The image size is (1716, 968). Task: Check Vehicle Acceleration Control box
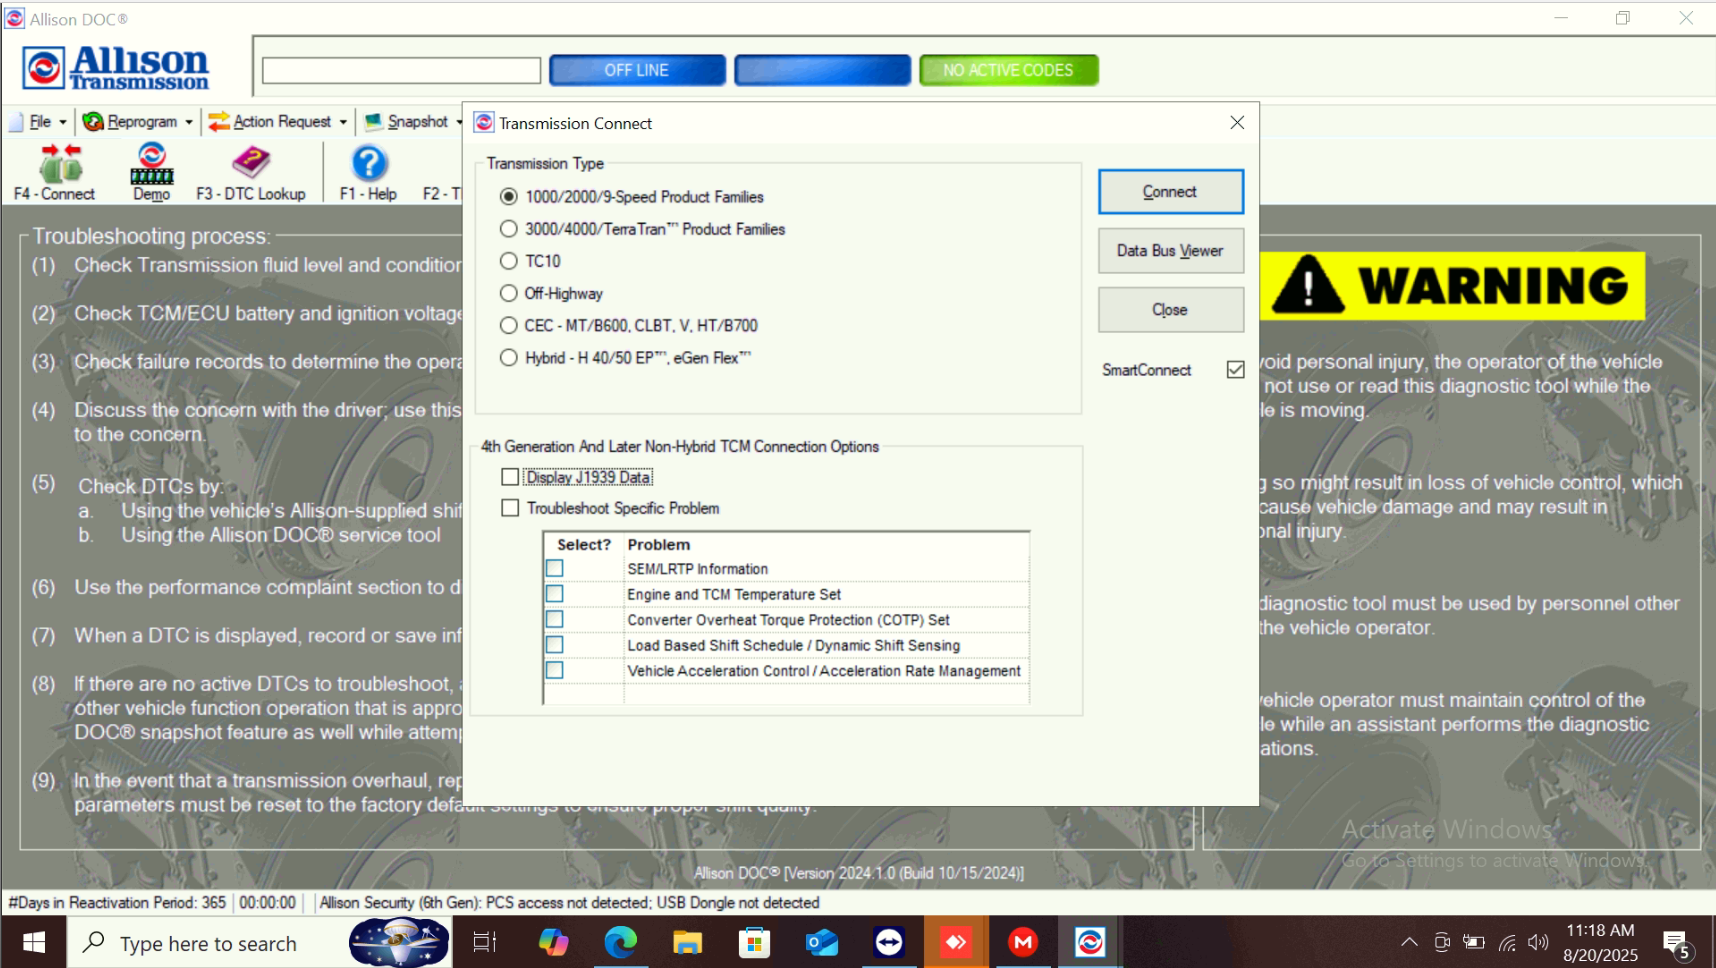click(555, 670)
